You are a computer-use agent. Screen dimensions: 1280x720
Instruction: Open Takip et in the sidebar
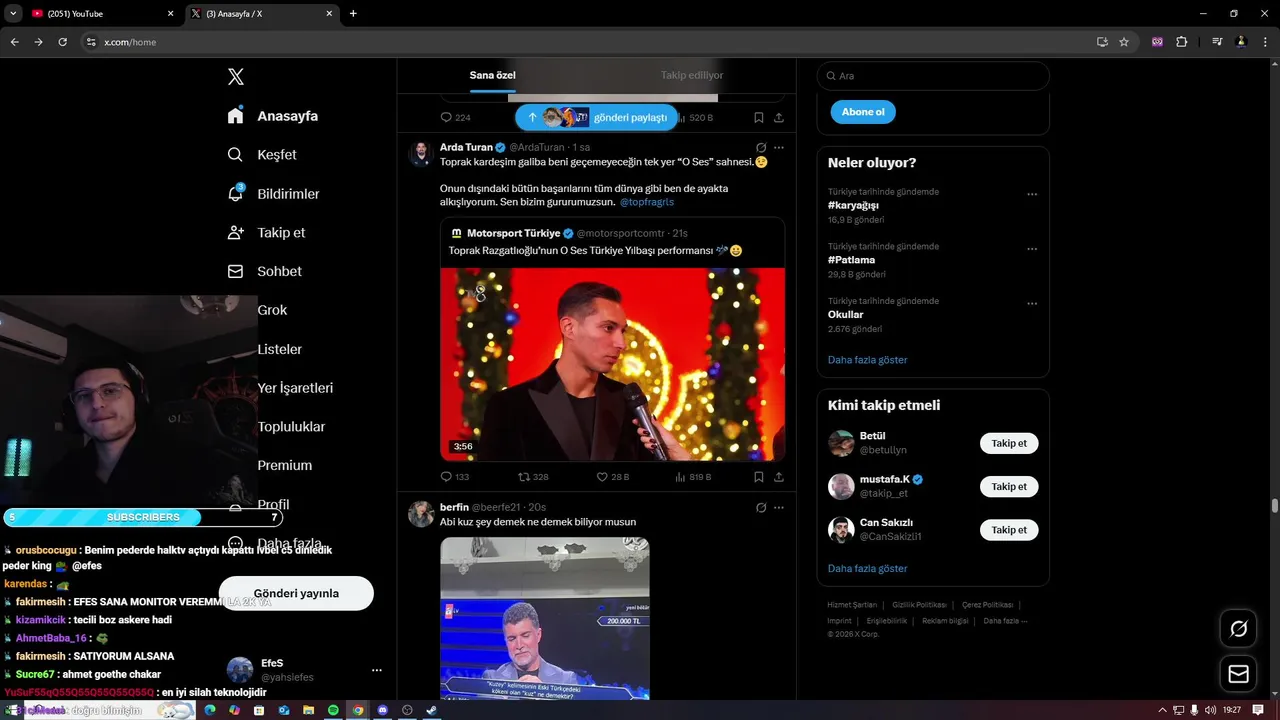pos(266,233)
